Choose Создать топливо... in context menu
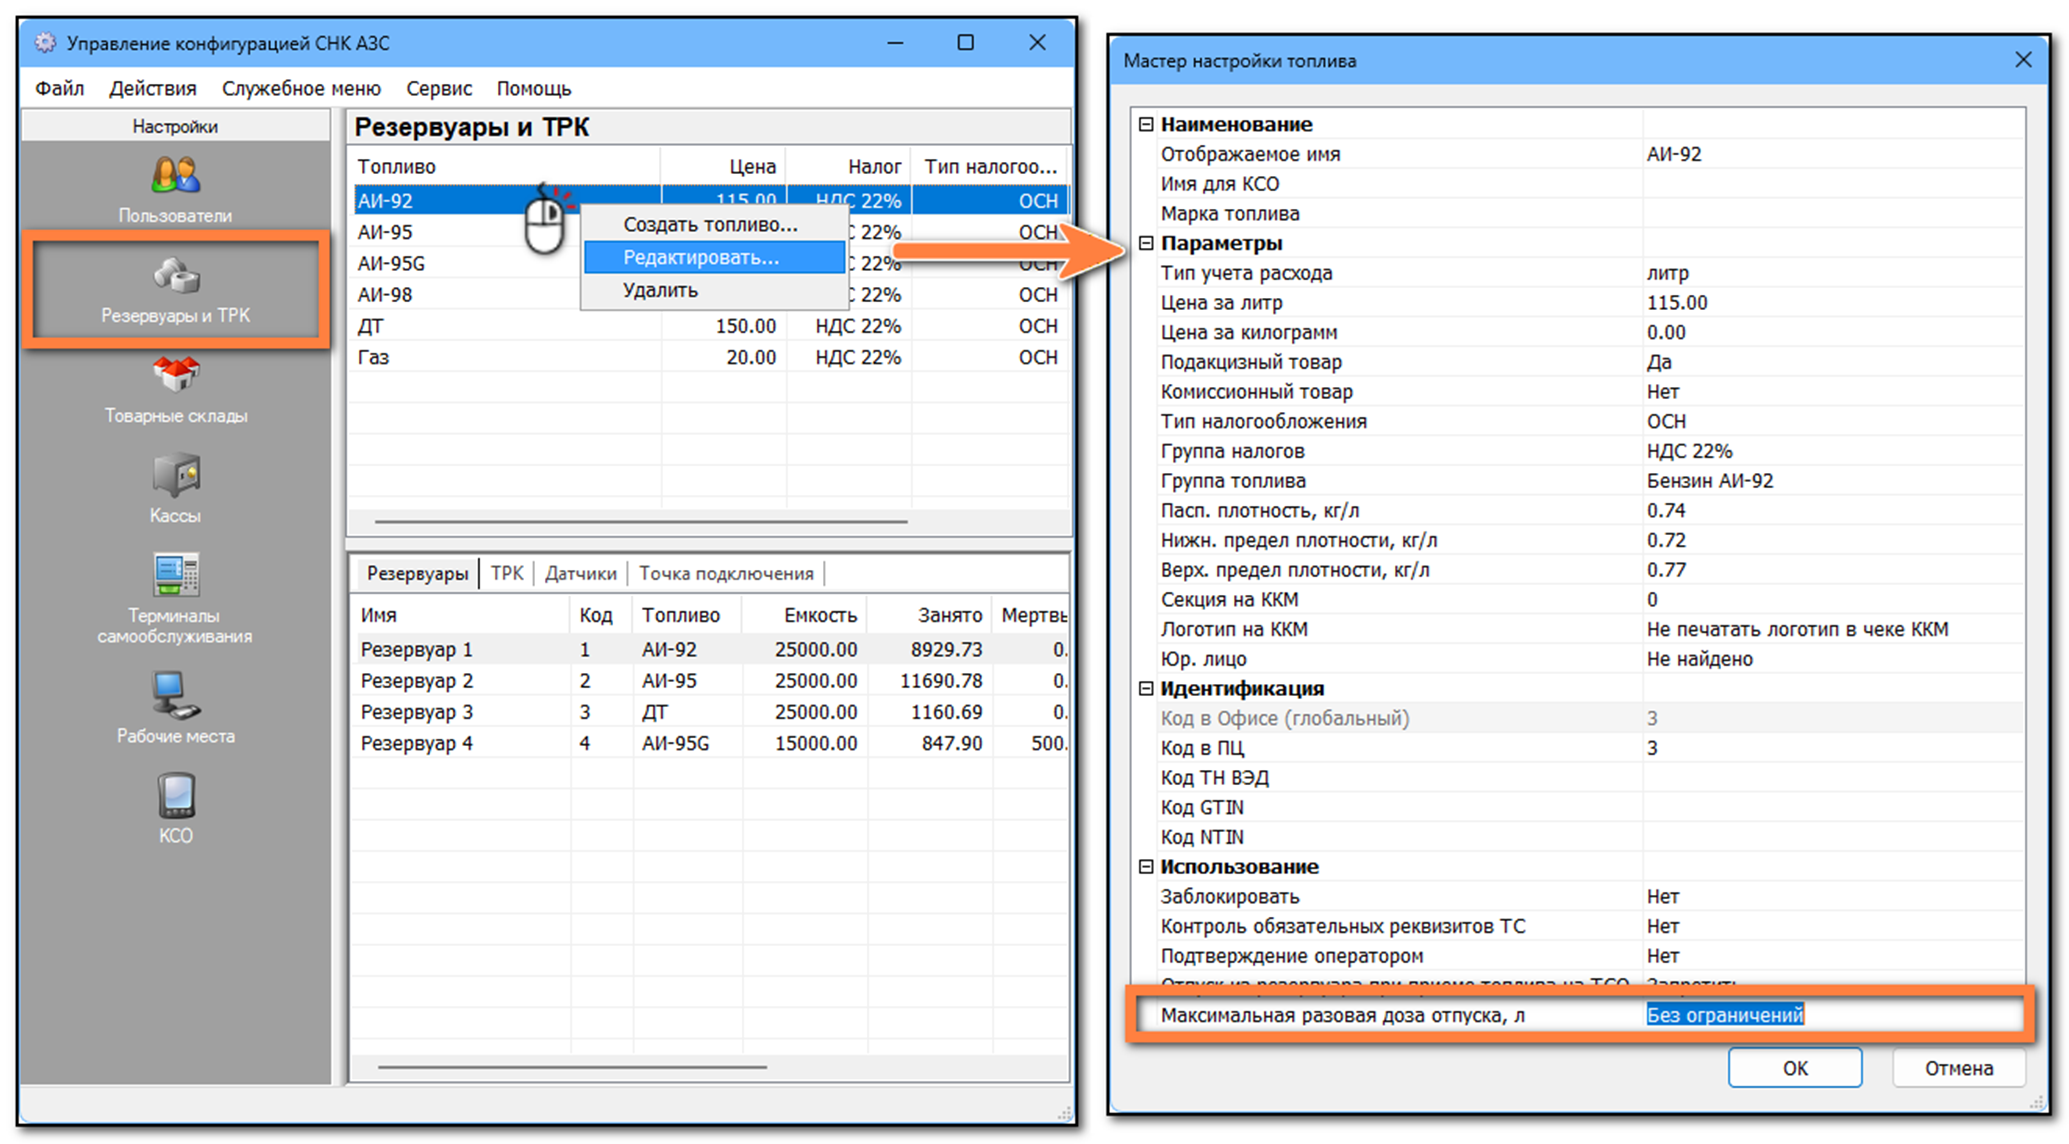Viewport: 2069px width, 1144px height. [714, 224]
